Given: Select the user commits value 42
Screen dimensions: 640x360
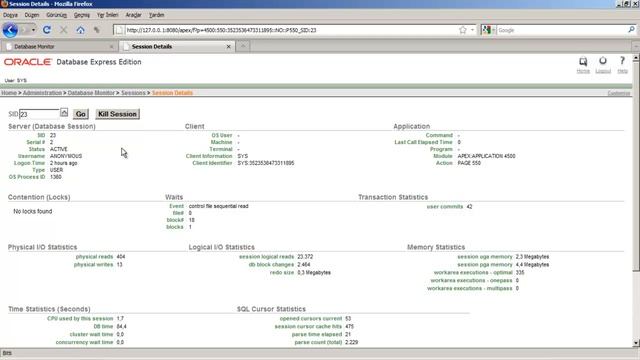Looking at the screenshot, I should 469,207.
